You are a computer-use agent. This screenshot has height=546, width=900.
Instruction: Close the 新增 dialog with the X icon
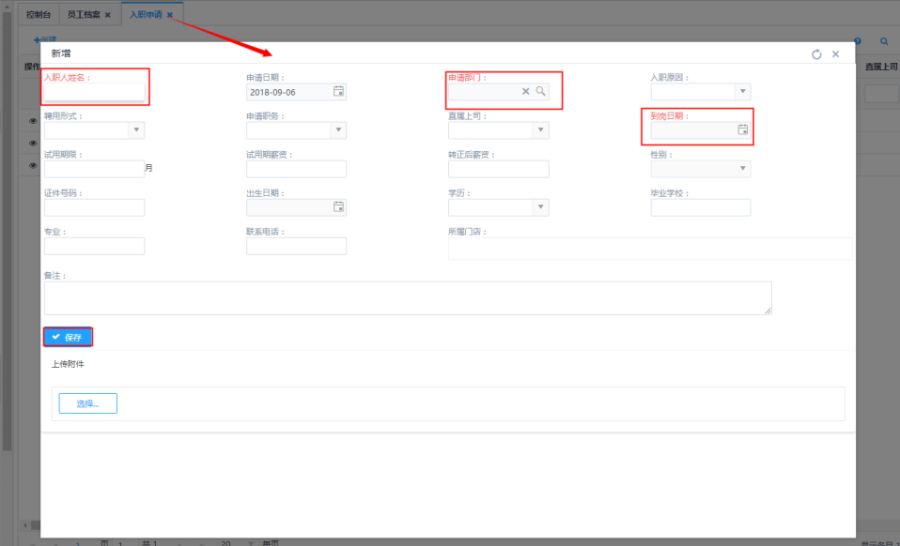click(836, 54)
